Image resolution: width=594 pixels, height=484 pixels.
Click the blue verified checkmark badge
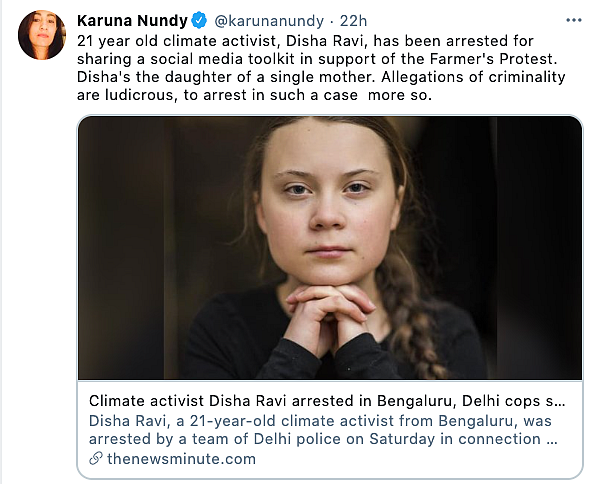(x=199, y=20)
